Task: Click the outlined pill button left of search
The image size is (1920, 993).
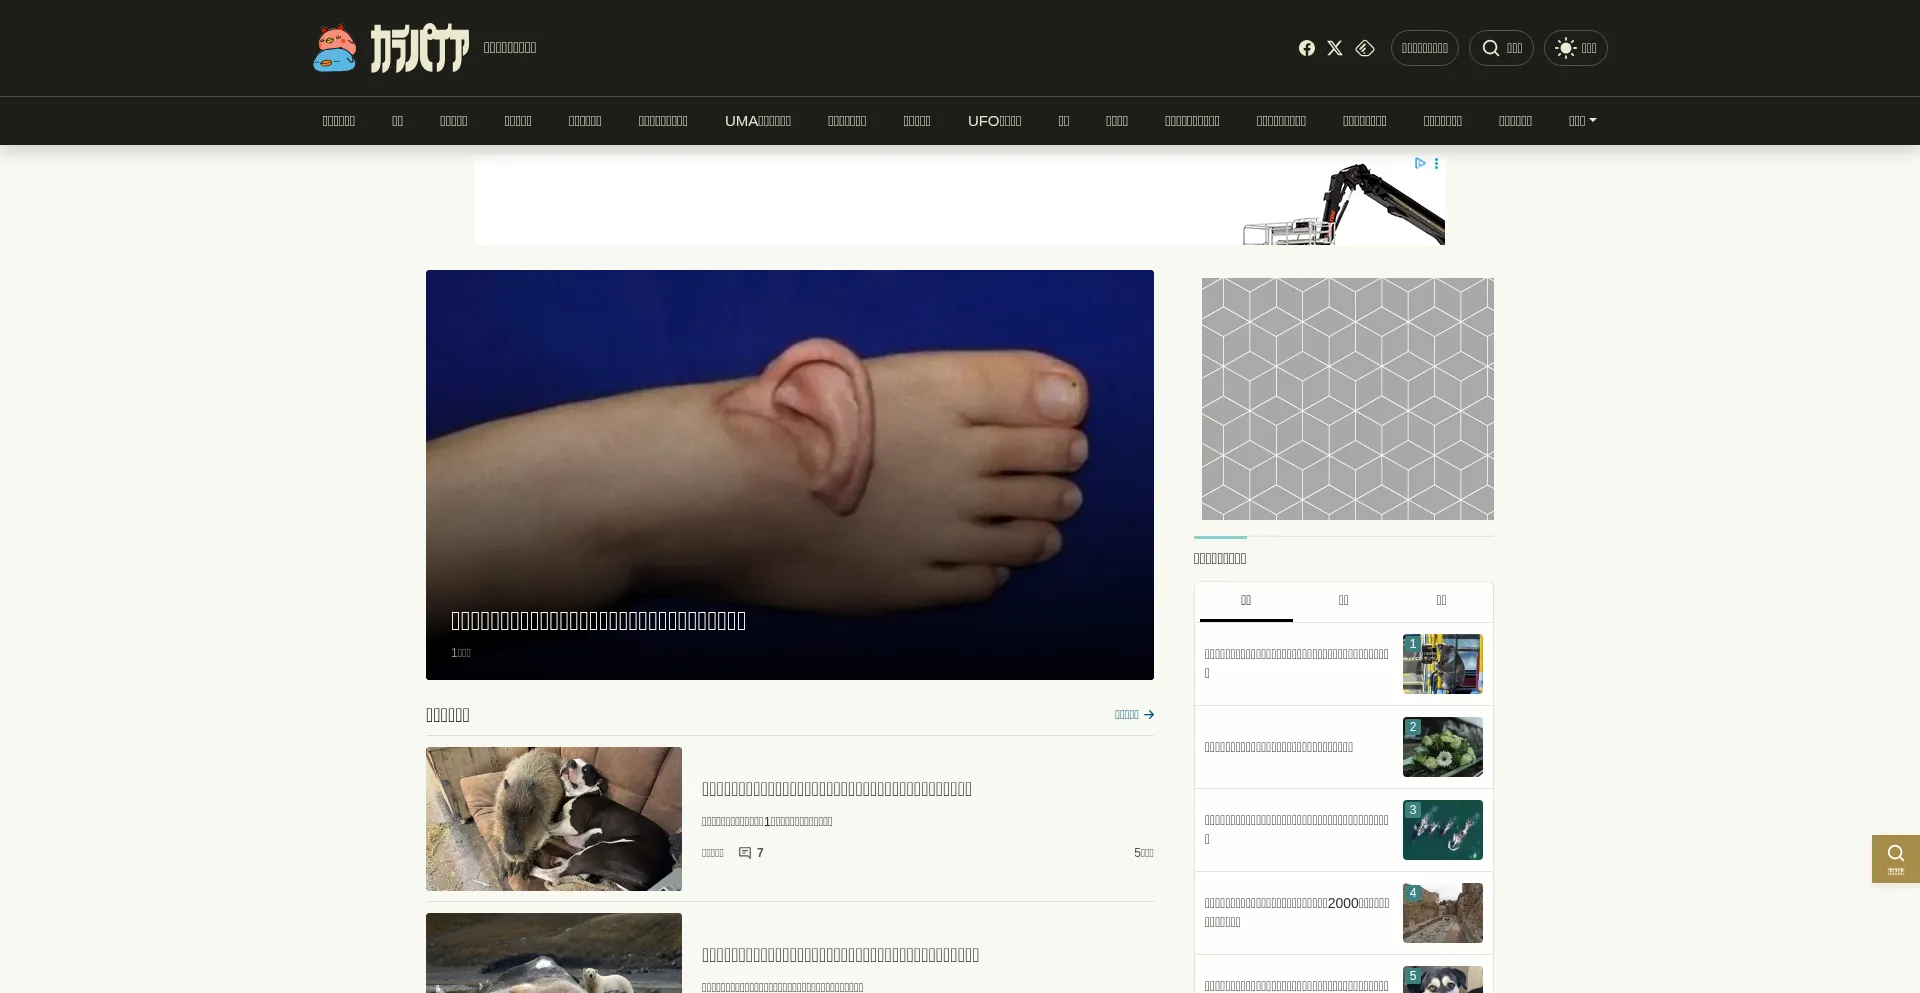Action: coord(1424,48)
